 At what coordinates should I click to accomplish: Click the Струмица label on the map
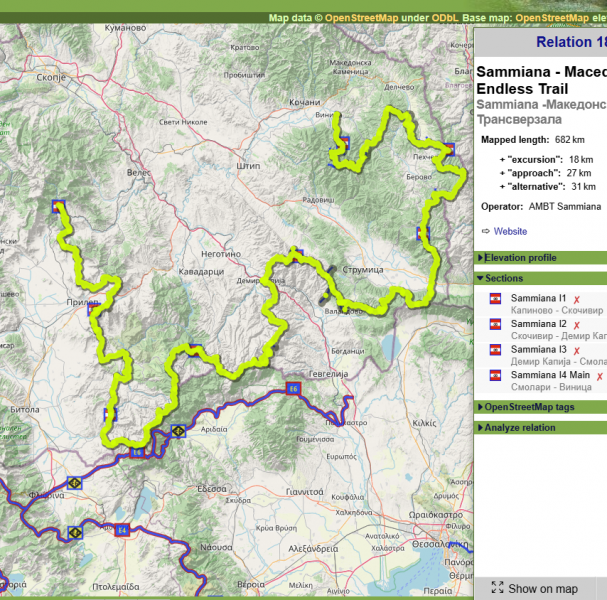[362, 270]
